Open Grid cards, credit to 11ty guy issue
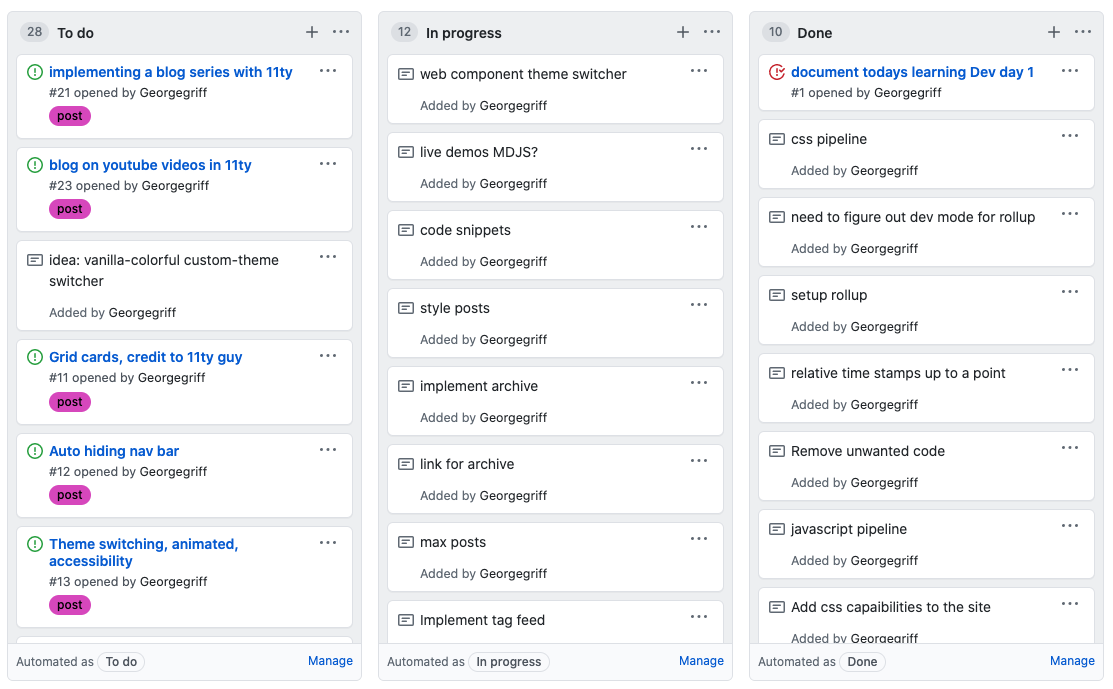The width and height of the screenshot is (1113, 689). (x=145, y=357)
